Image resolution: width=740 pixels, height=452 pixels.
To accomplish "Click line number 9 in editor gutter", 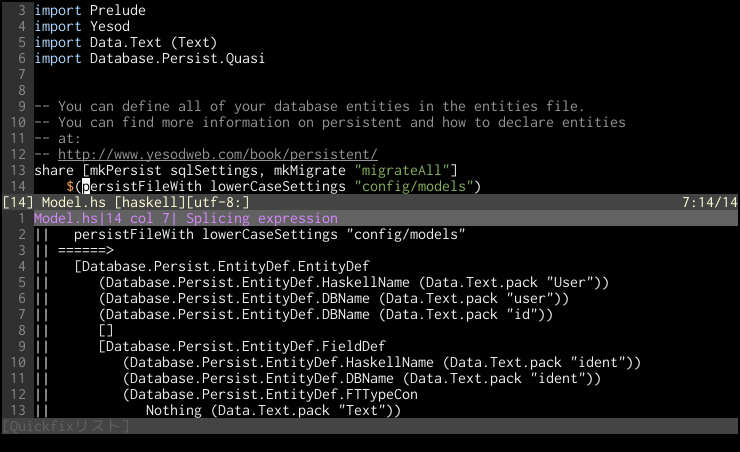I will 21,106.
